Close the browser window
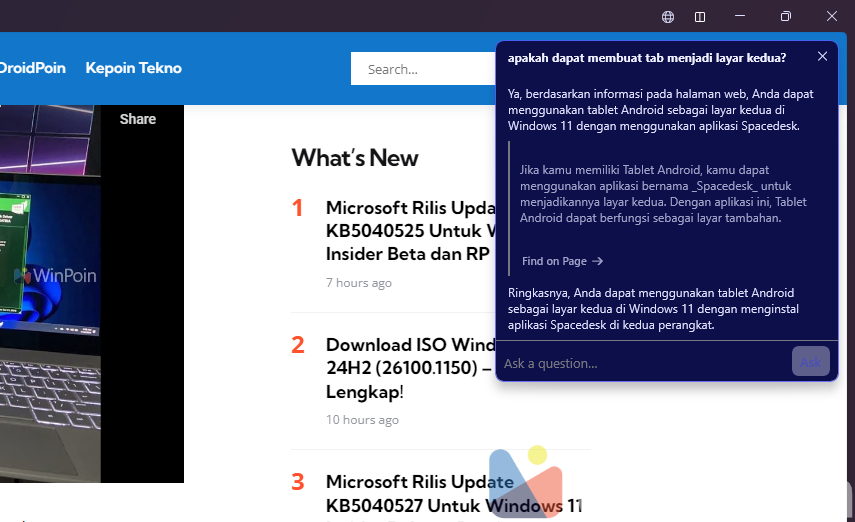The width and height of the screenshot is (855, 522). click(x=831, y=17)
